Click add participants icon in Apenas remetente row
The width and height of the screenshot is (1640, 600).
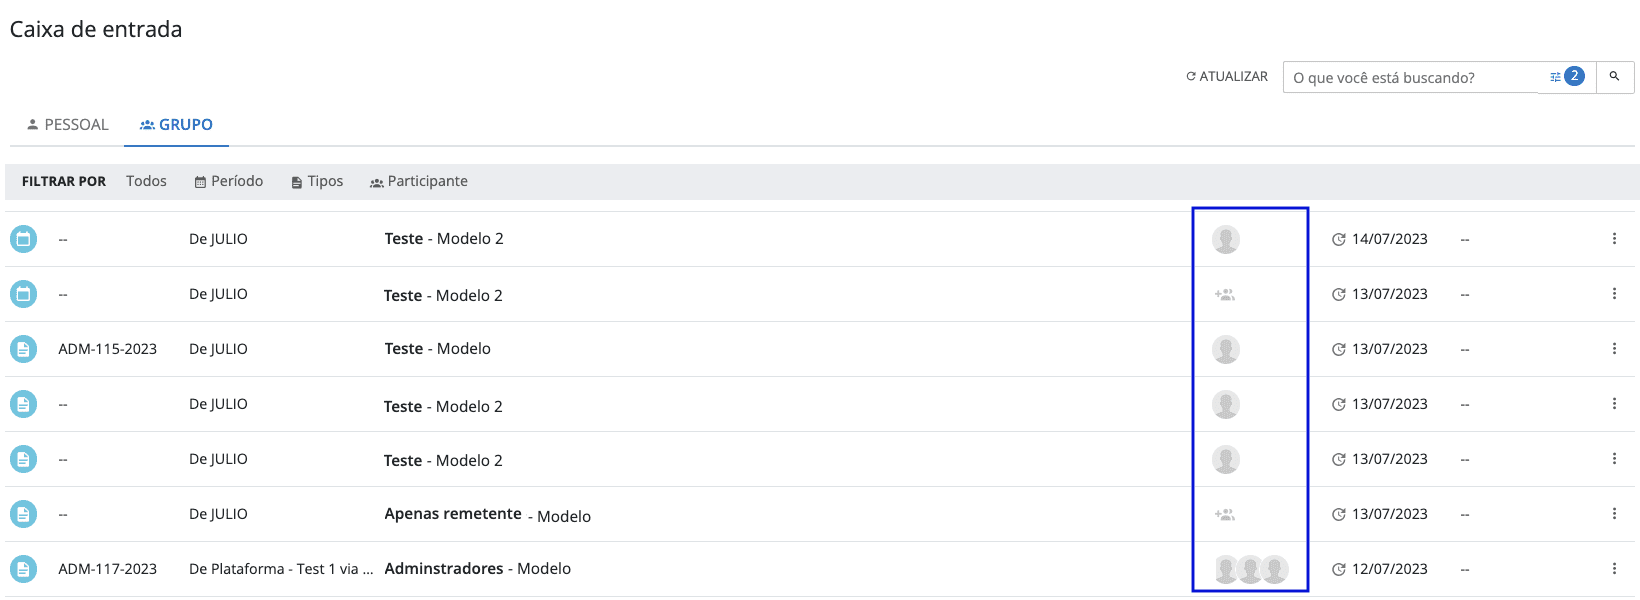pos(1225,515)
